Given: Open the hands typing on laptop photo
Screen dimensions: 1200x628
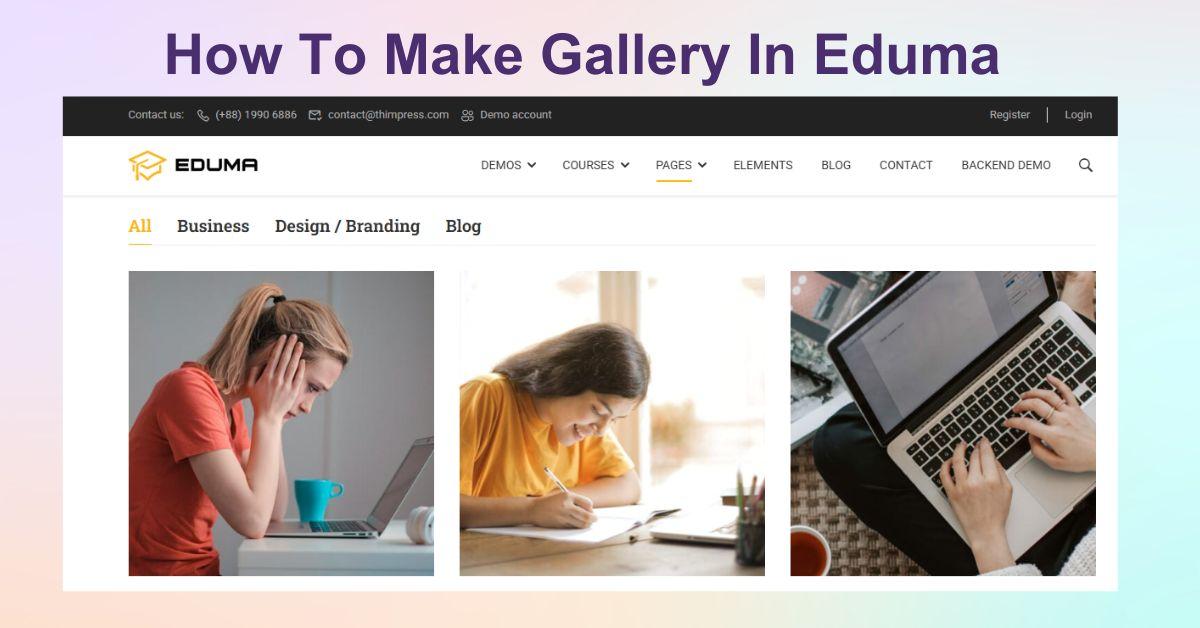Looking at the screenshot, I should click(943, 423).
